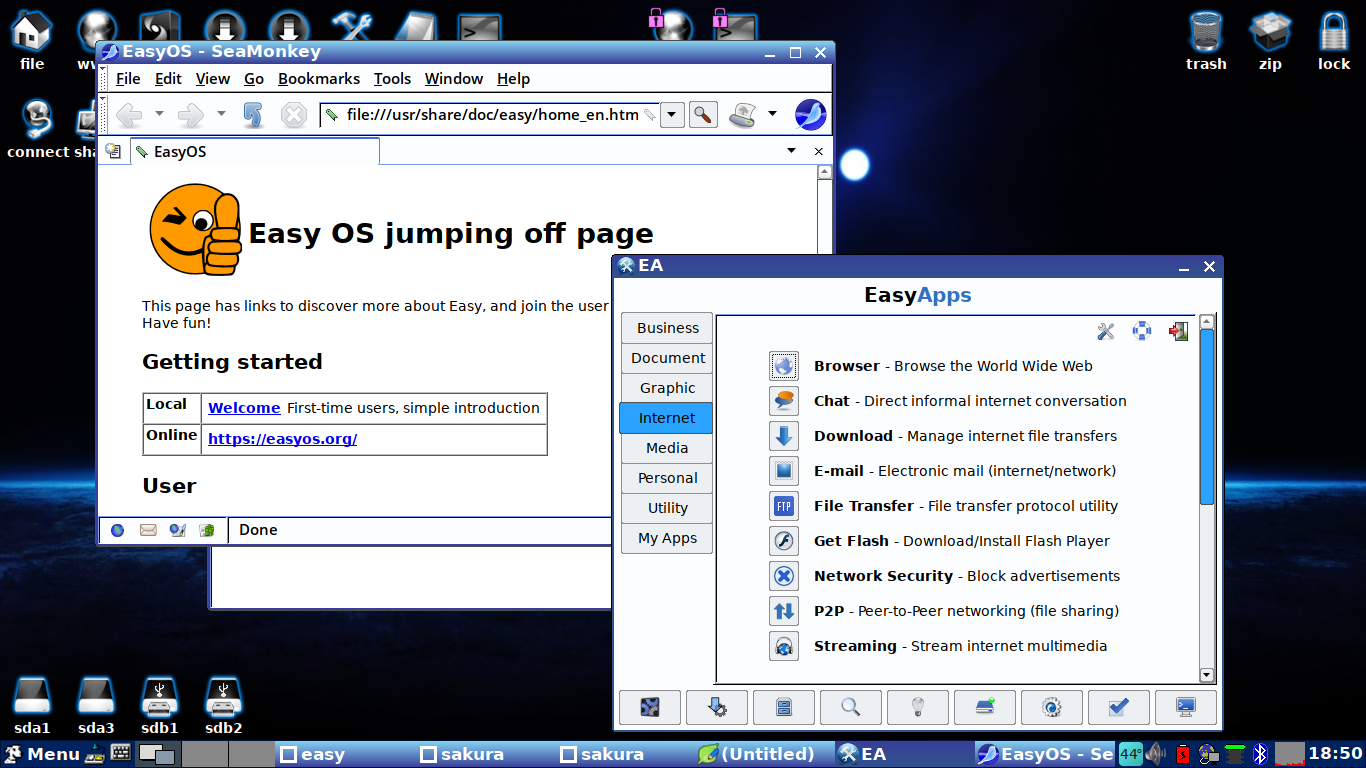Screen dimensions: 1366x768
Task: Open the Download manager icon
Action: click(784, 436)
